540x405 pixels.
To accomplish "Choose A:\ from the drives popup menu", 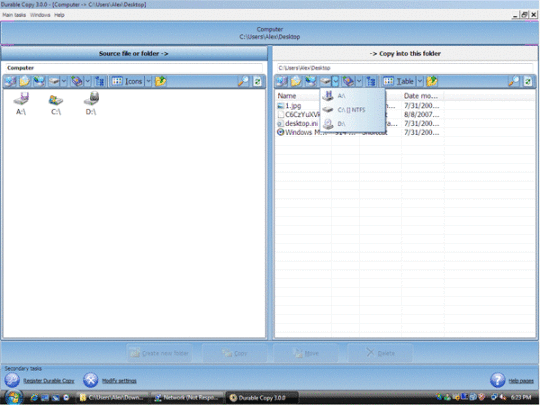I will pyautogui.click(x=352, y=96).
